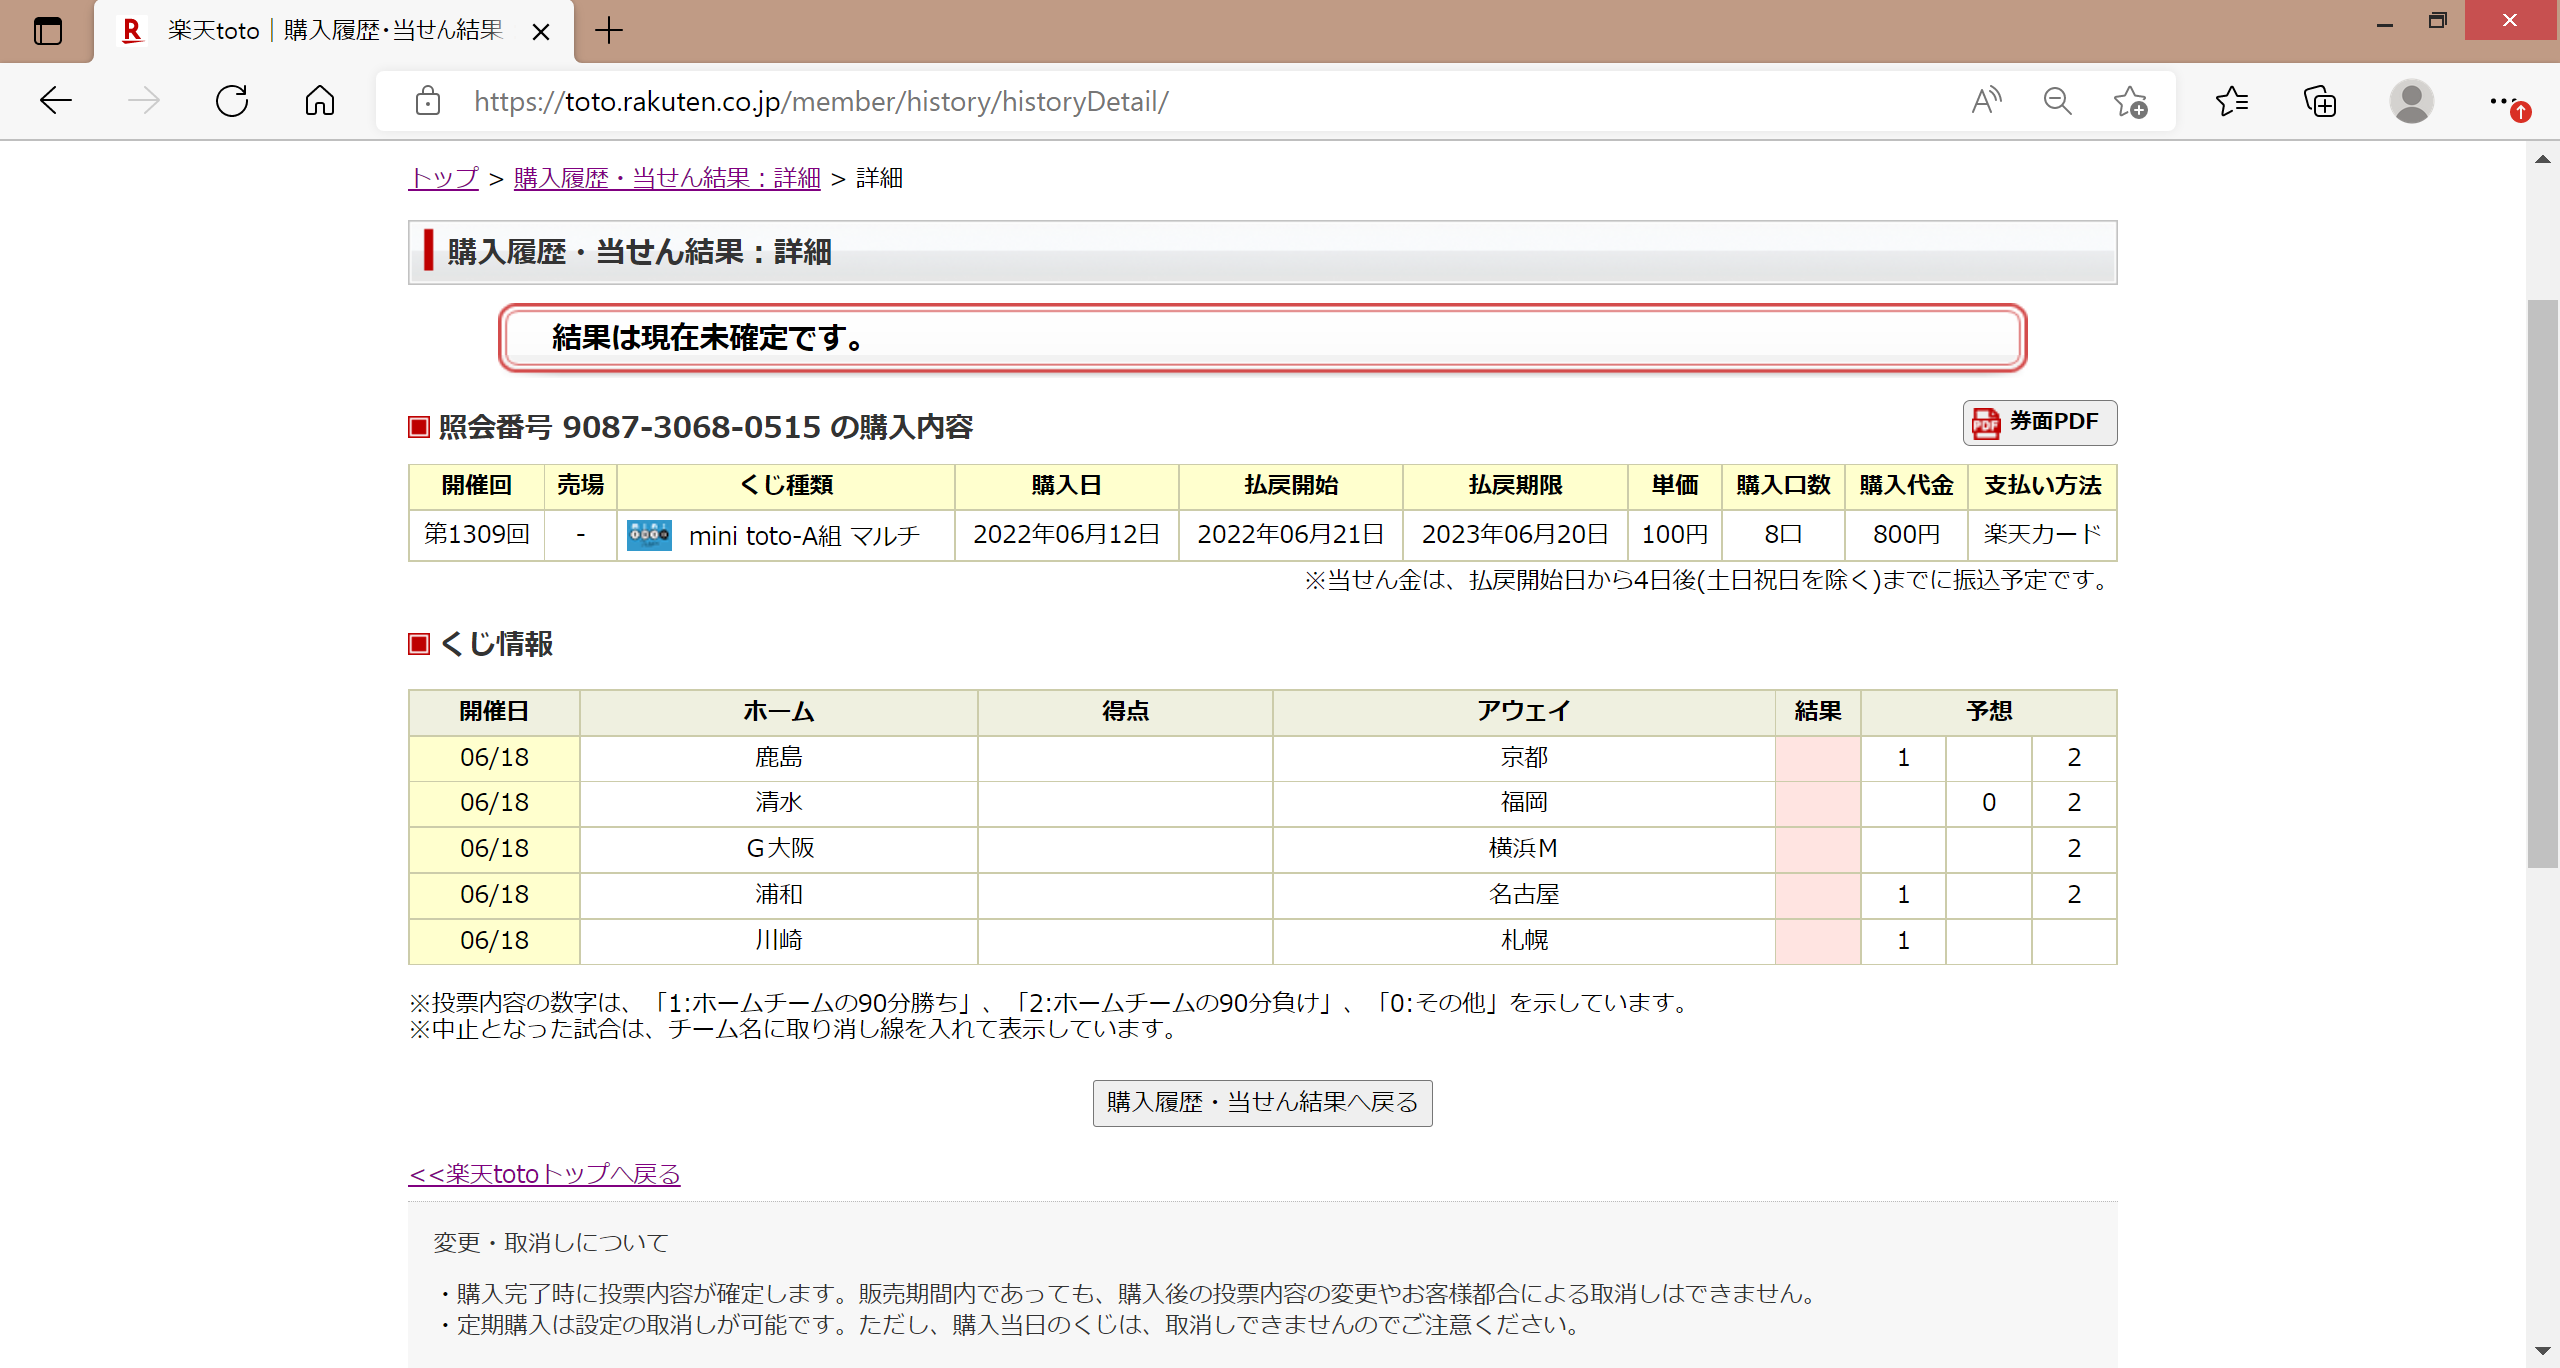Select the 鹿島 home team cell
2560x1368 pixels.
click(x=778, y=758)
